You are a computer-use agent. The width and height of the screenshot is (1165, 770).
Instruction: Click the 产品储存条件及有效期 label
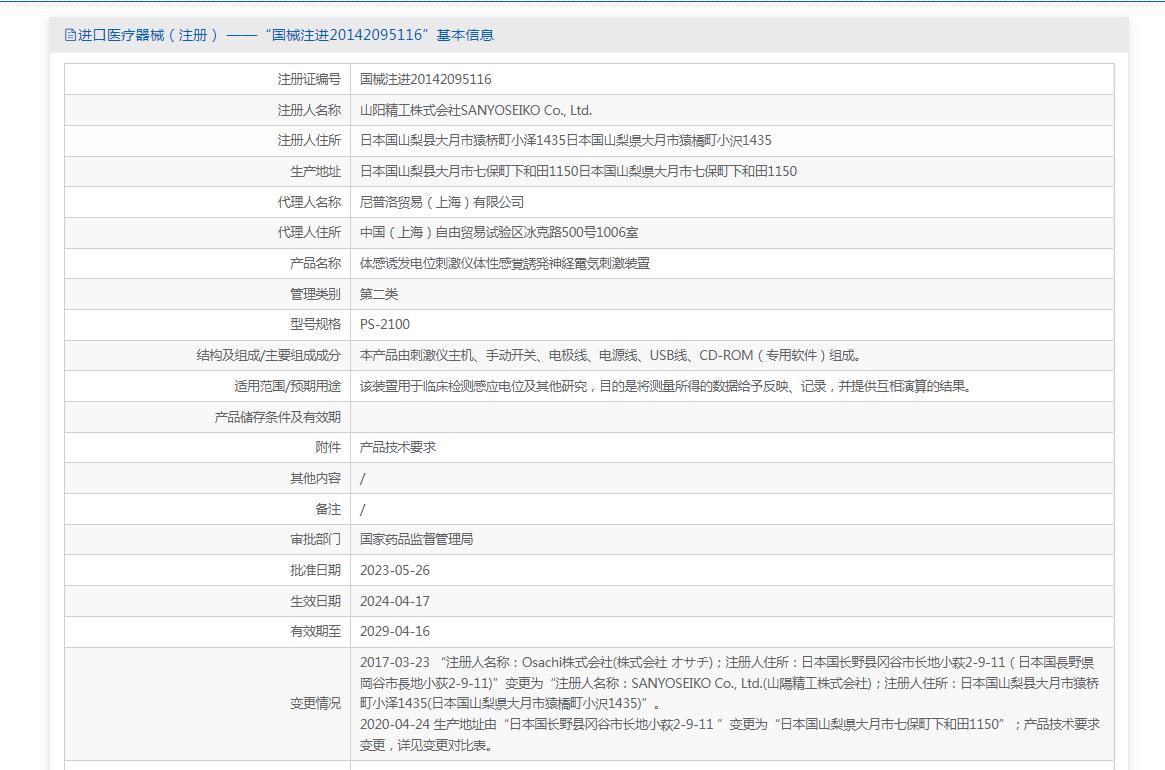click(278, 417)
